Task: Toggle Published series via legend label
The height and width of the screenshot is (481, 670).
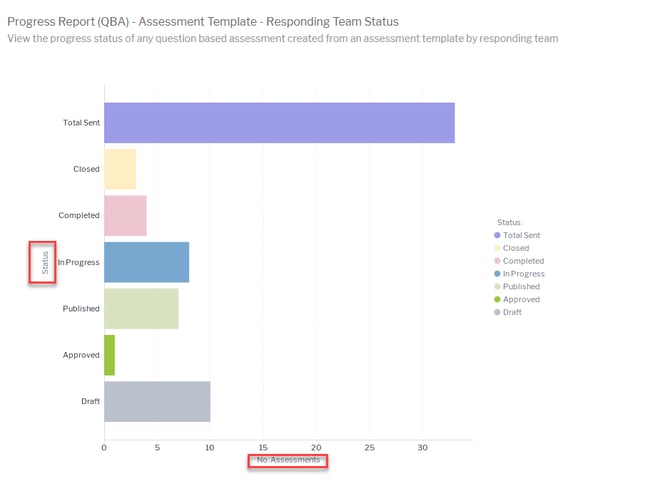Action: point(521,286)
